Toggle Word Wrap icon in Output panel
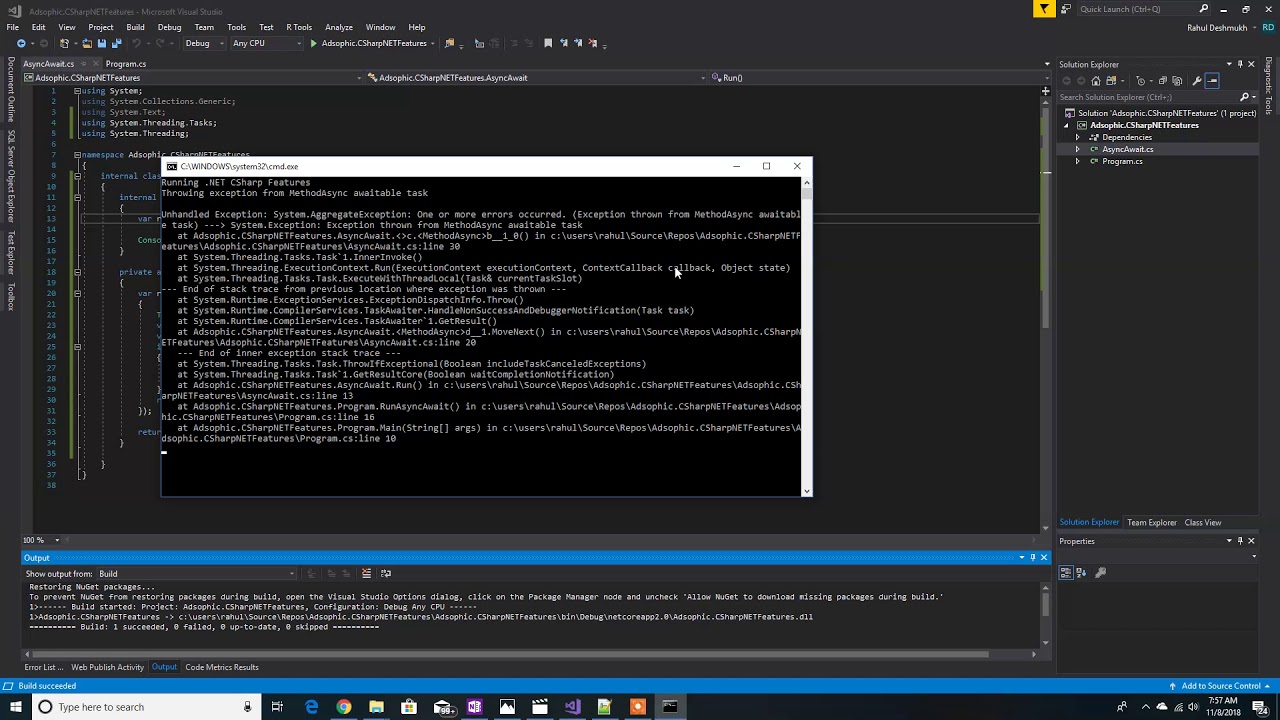Screen dimensions: 1280x720 [386, 573]
